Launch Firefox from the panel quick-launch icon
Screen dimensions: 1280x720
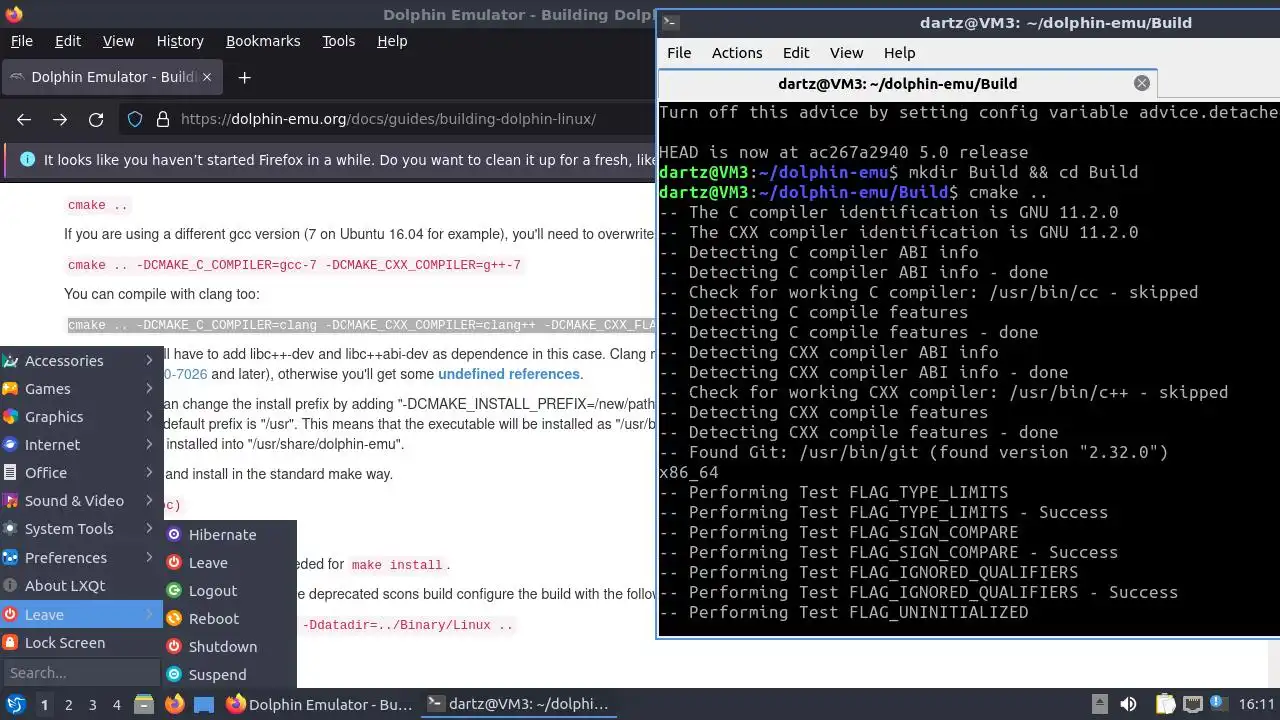tap(174, 704)
